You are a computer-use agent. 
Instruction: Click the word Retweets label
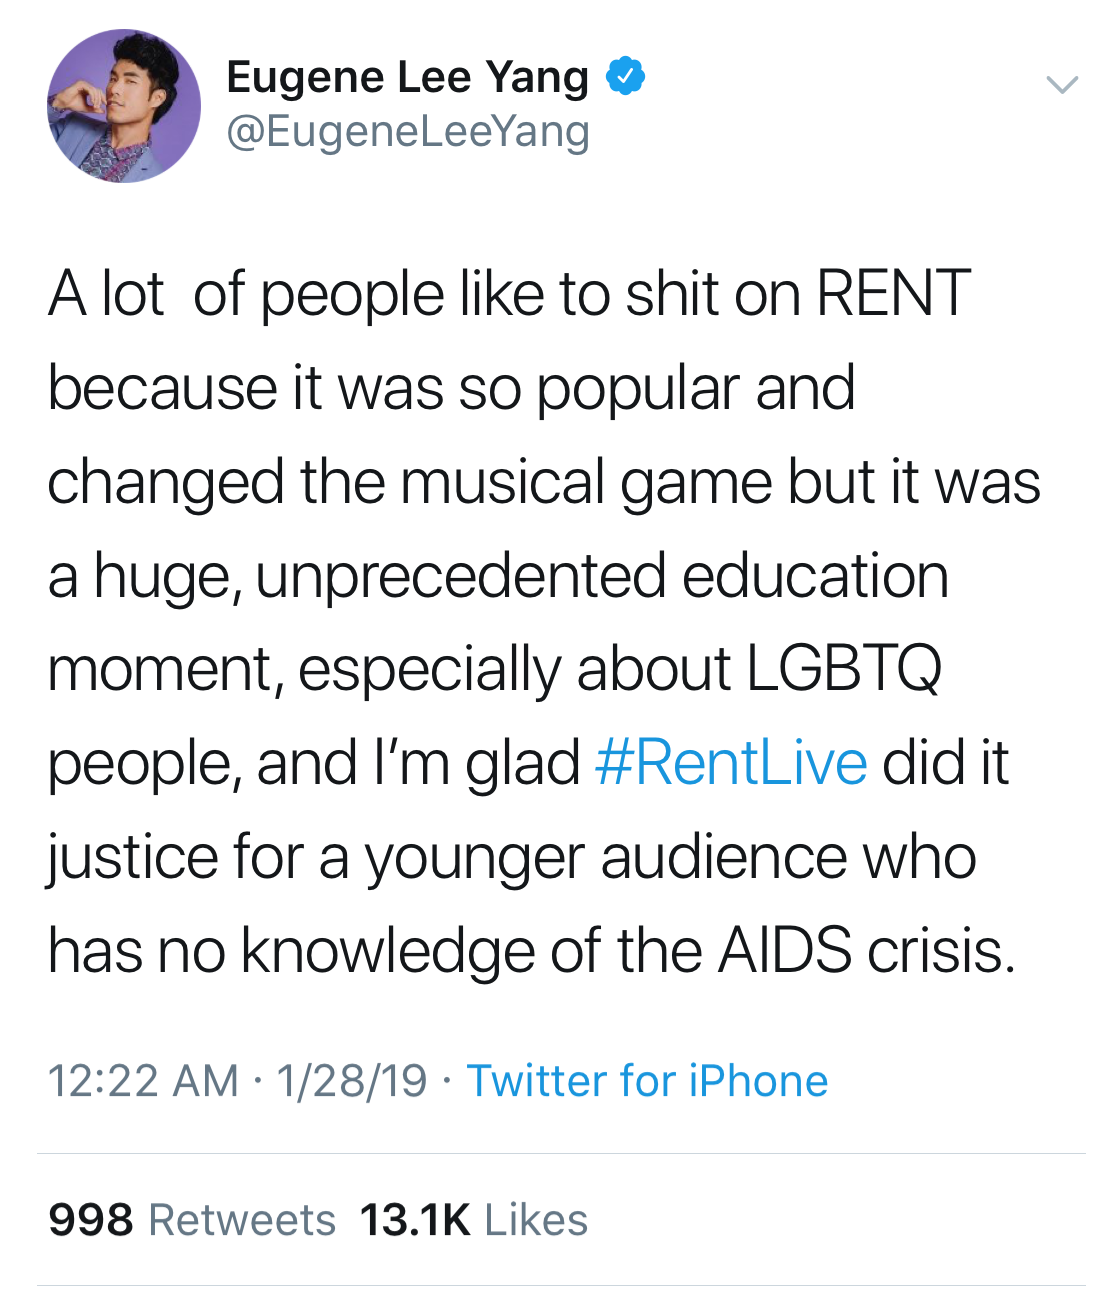tap(242, 1220)
